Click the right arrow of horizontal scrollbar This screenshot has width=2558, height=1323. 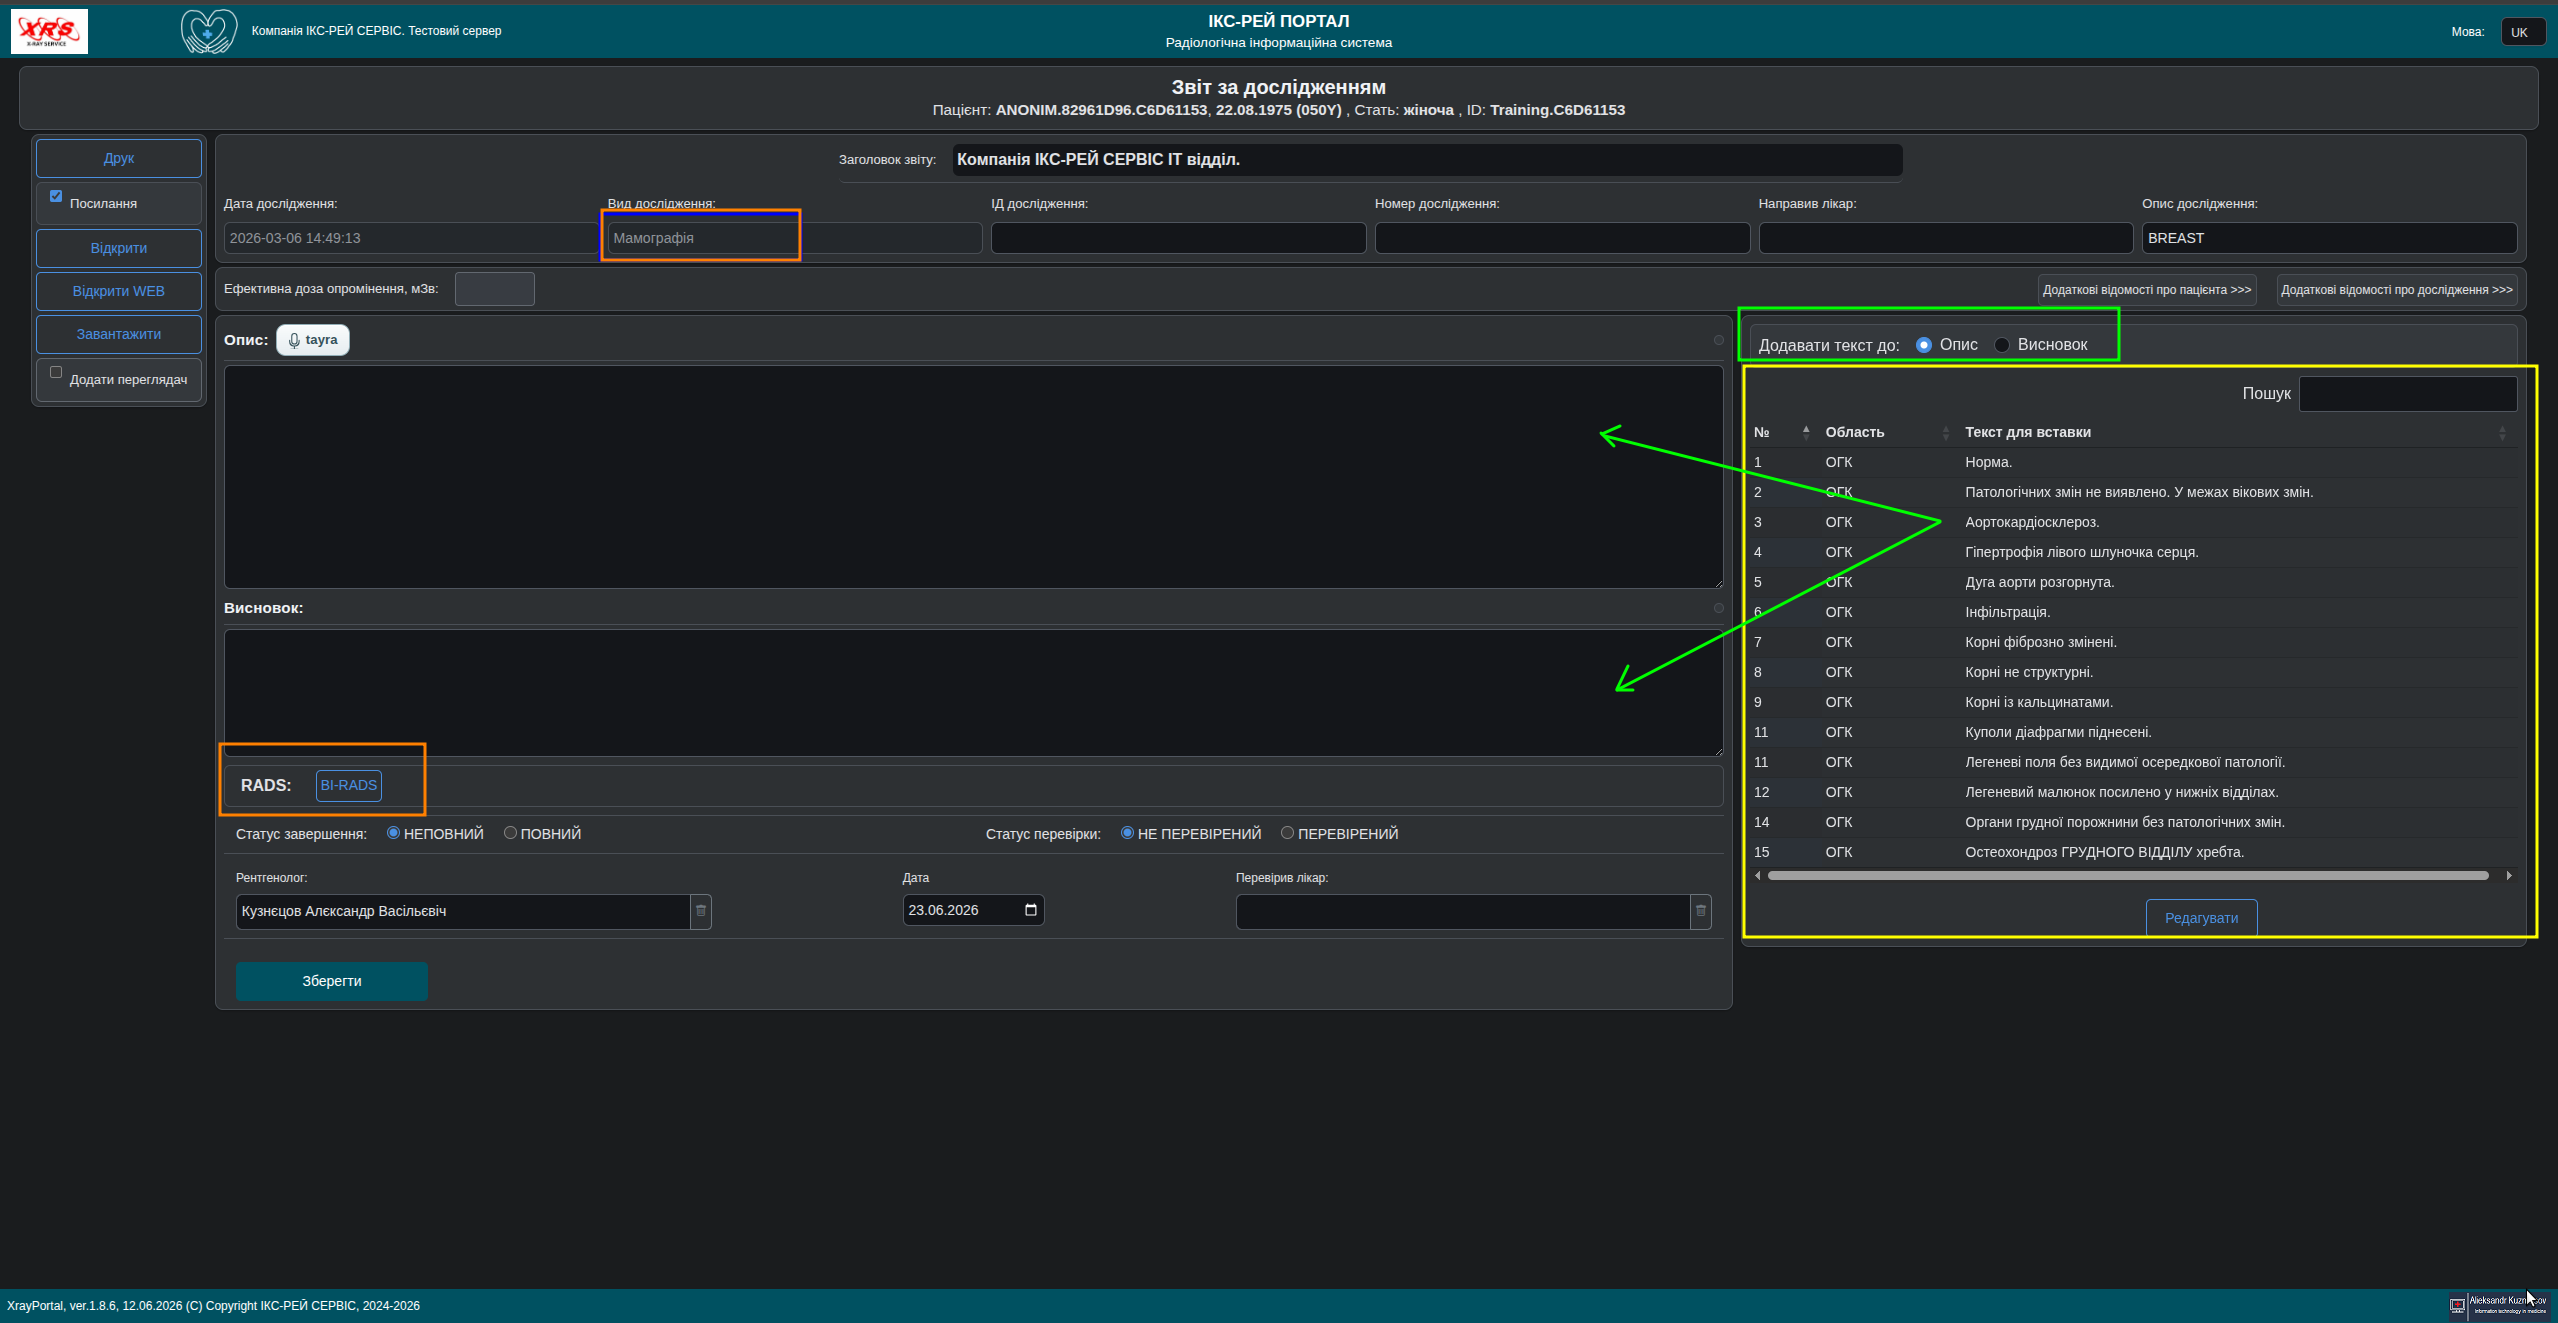2509,876
